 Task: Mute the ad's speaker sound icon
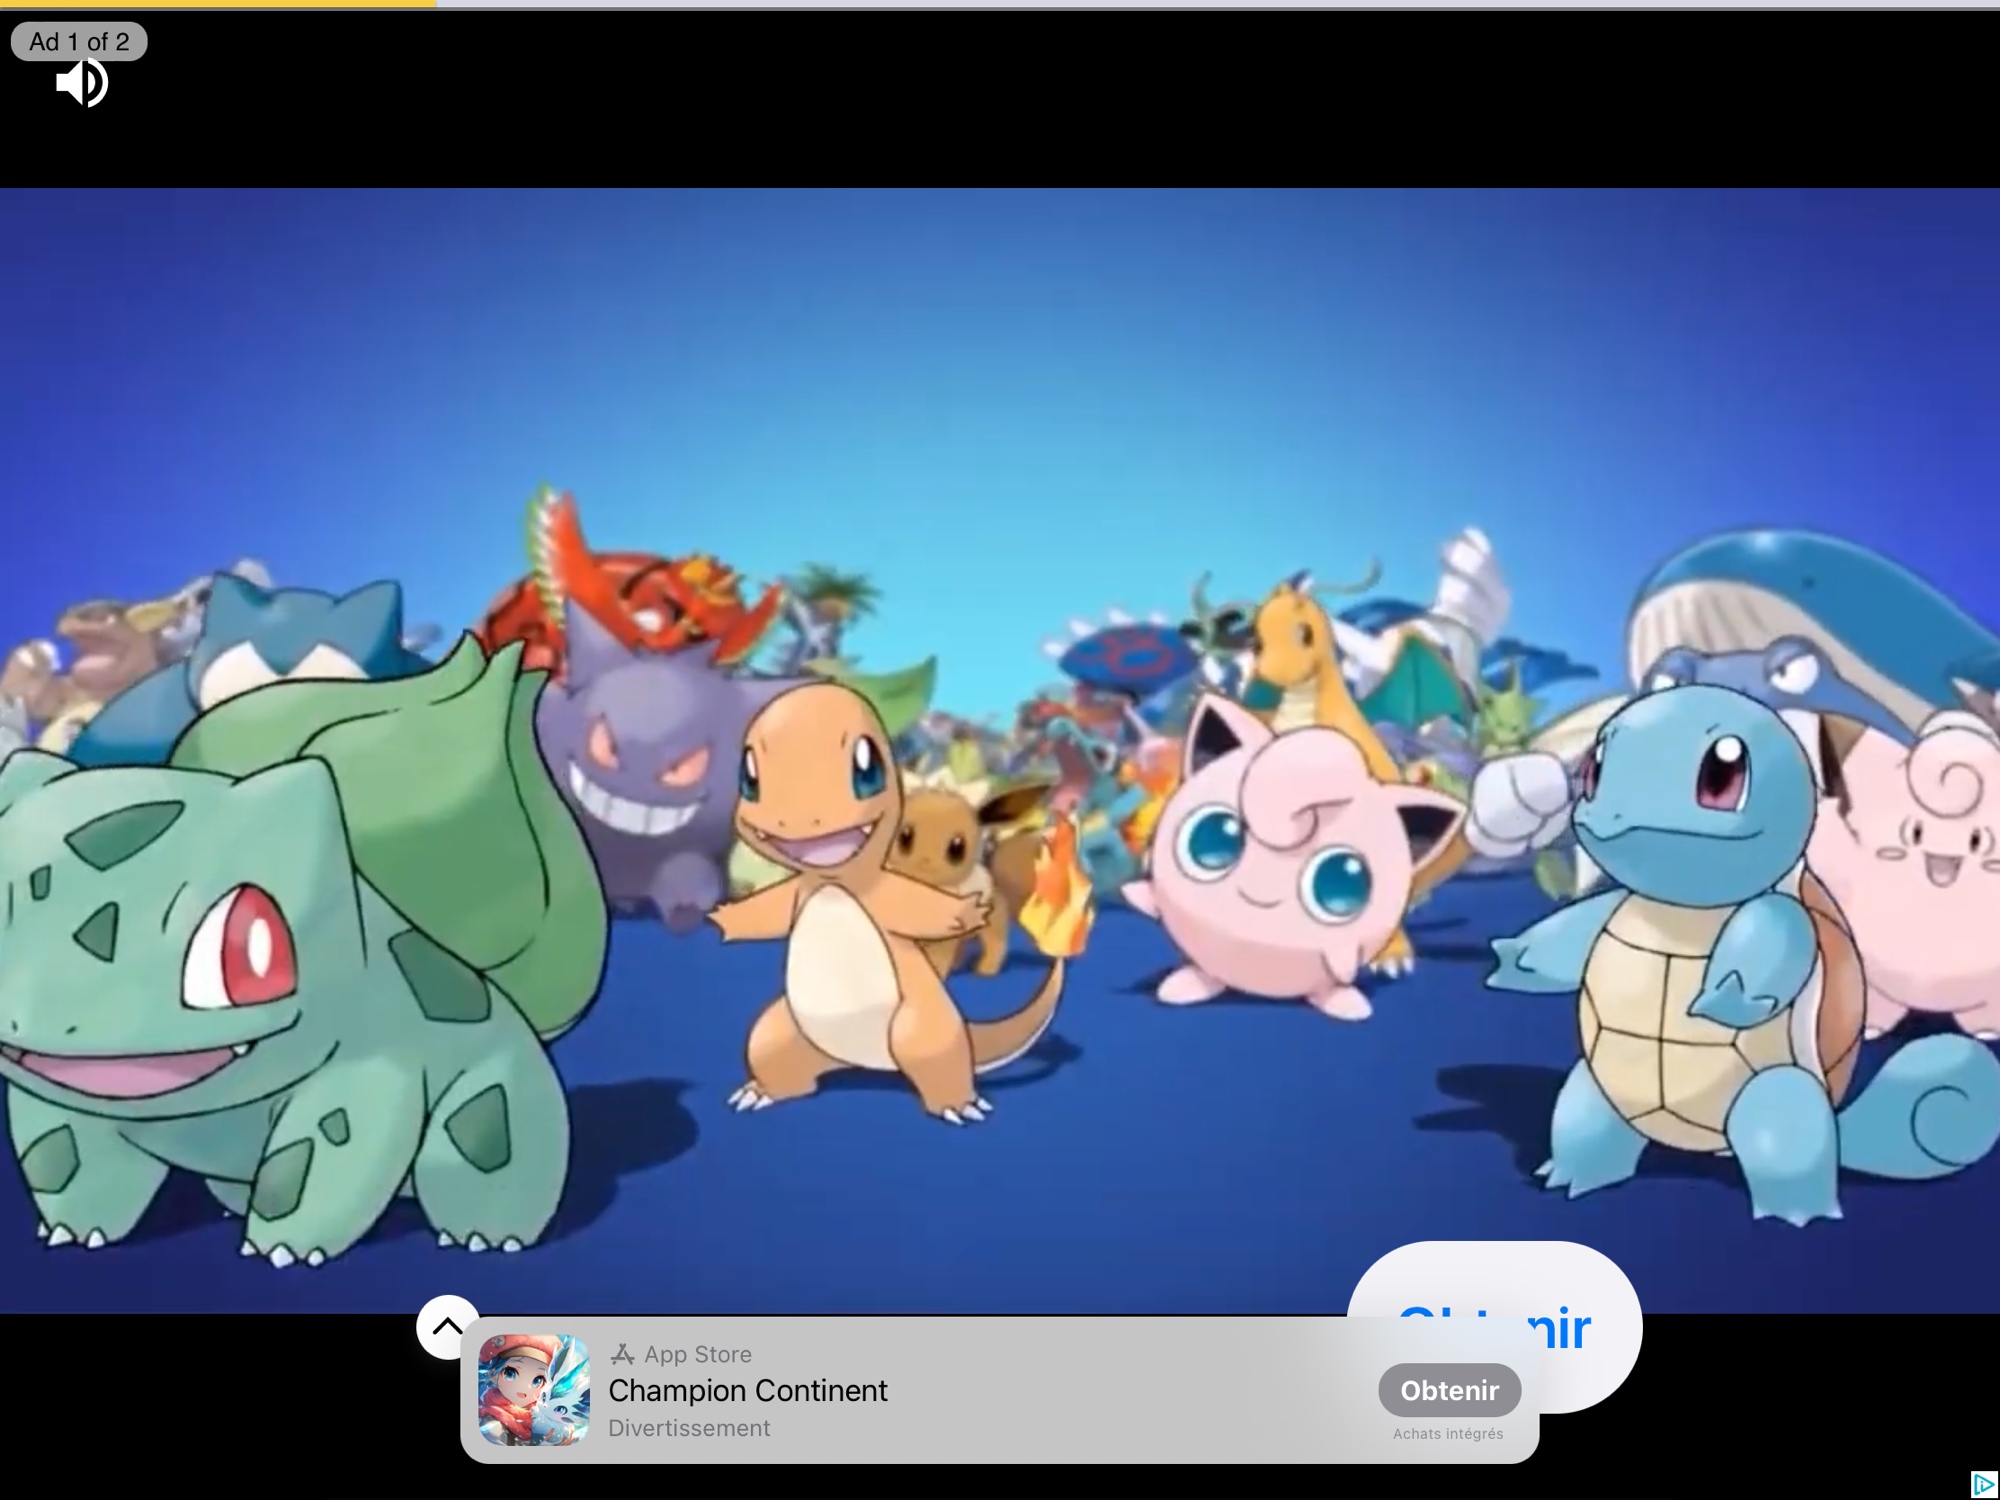(81, 83)
